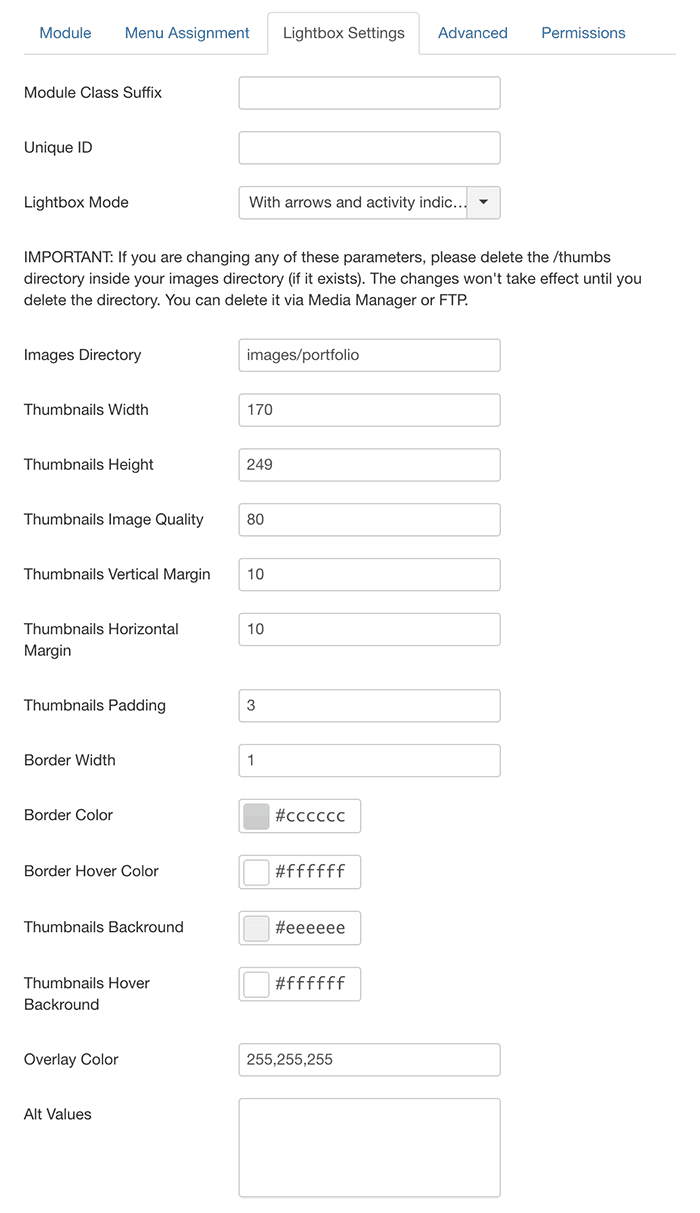Switch to the Permissions tab
Screen dimensions: 700x1213
pyautogui.click(x=583, y=33)
